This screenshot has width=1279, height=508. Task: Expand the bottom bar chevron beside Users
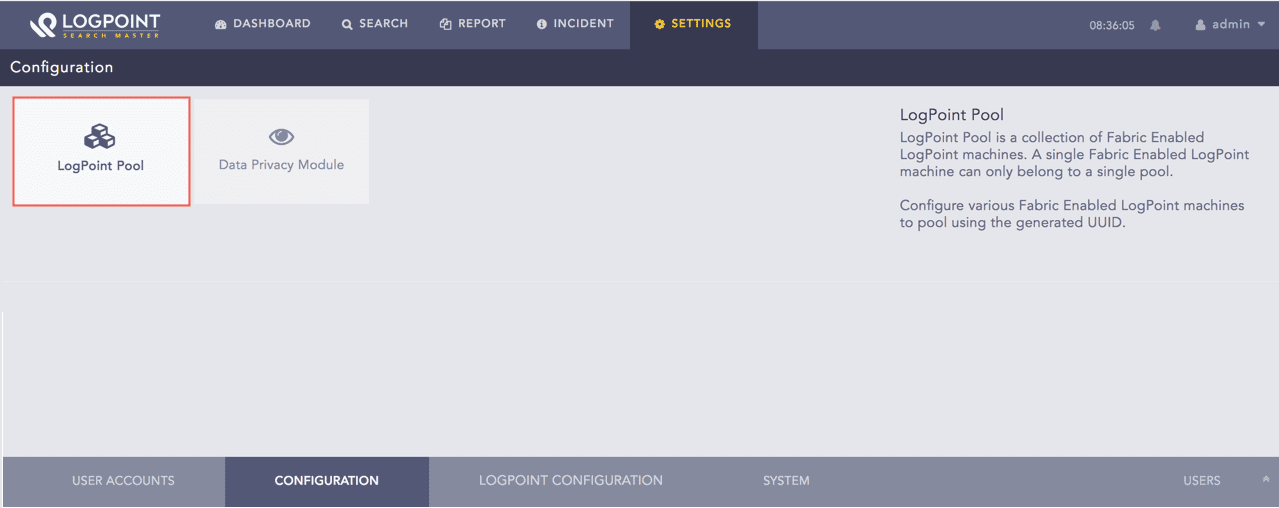click(1265, 481)
